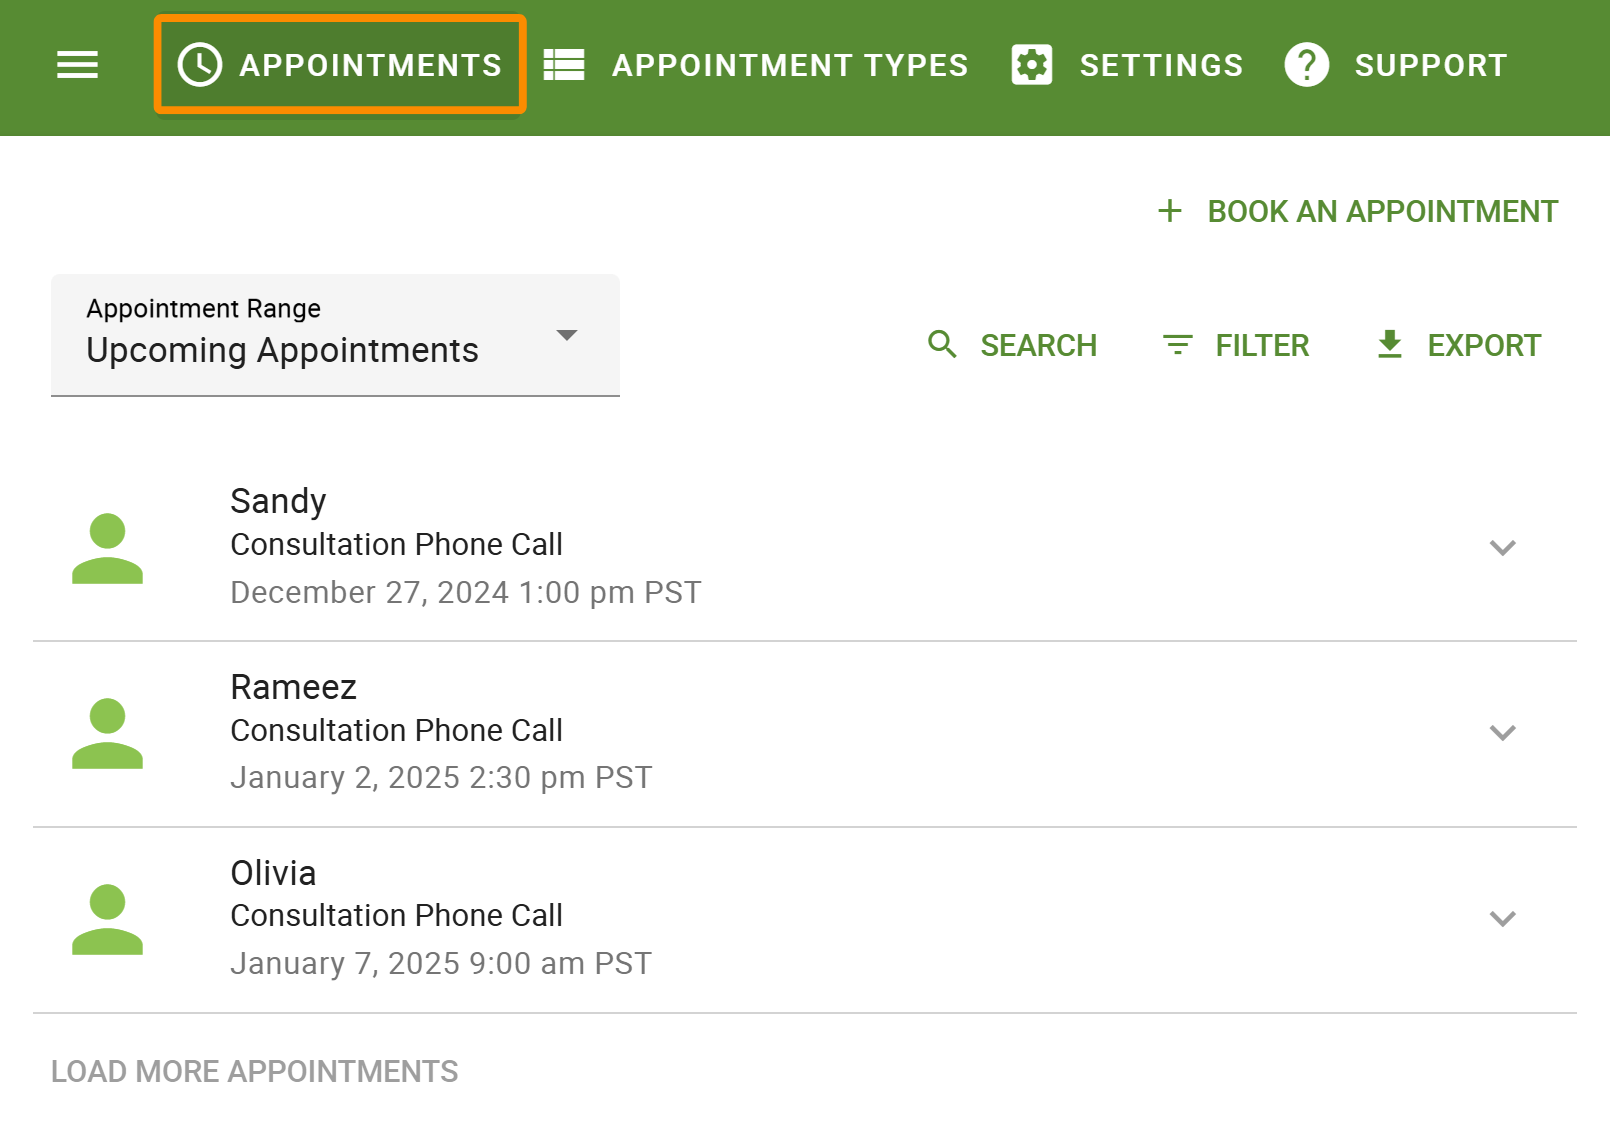Click the clock icon beside APPOINTMENTS
1610x1143 pixels.
(x=199, y=64)
